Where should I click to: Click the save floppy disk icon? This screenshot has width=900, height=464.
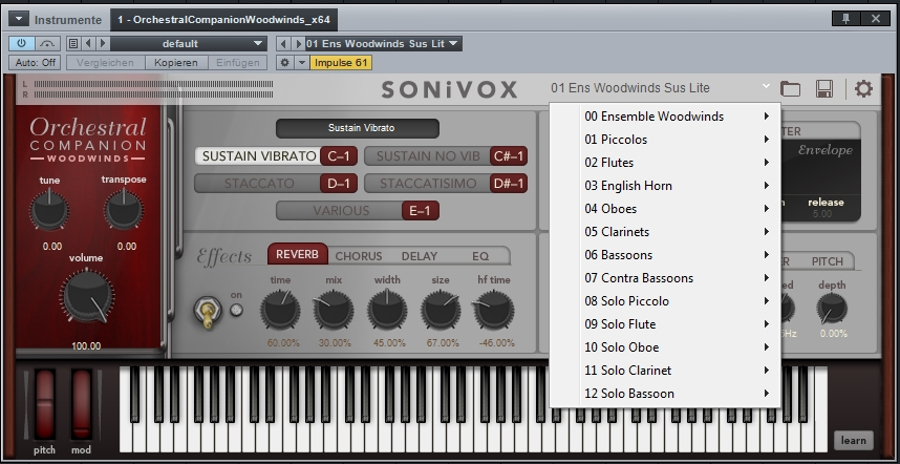824,88
